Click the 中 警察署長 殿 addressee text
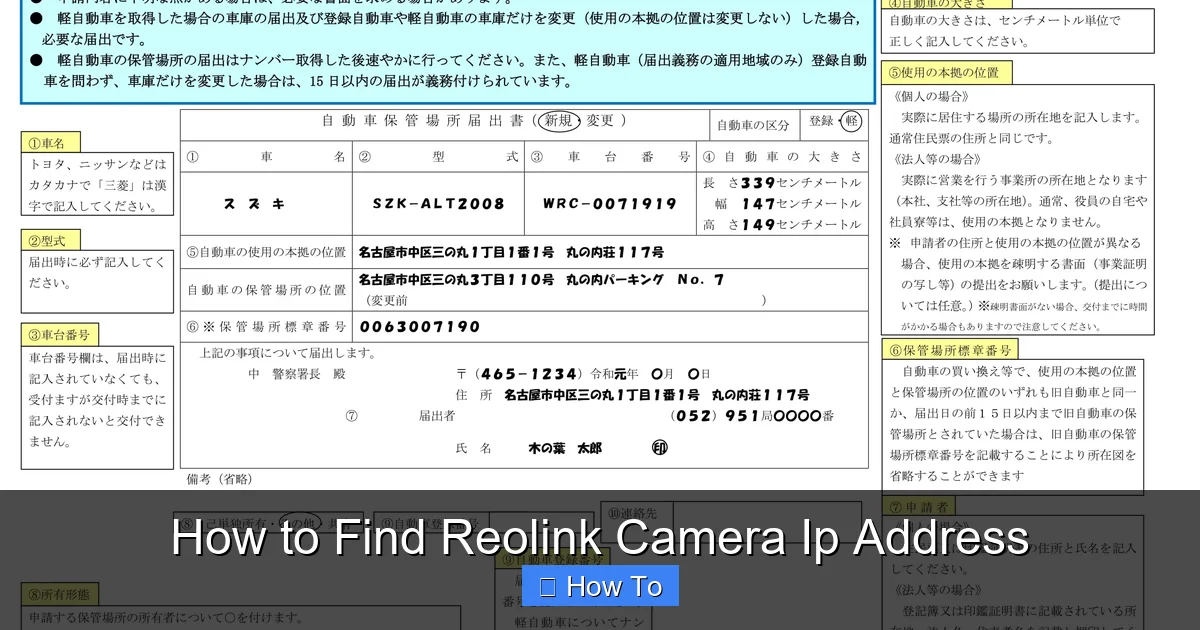Viewport: 1200px width, 630px height. [296, 374]
